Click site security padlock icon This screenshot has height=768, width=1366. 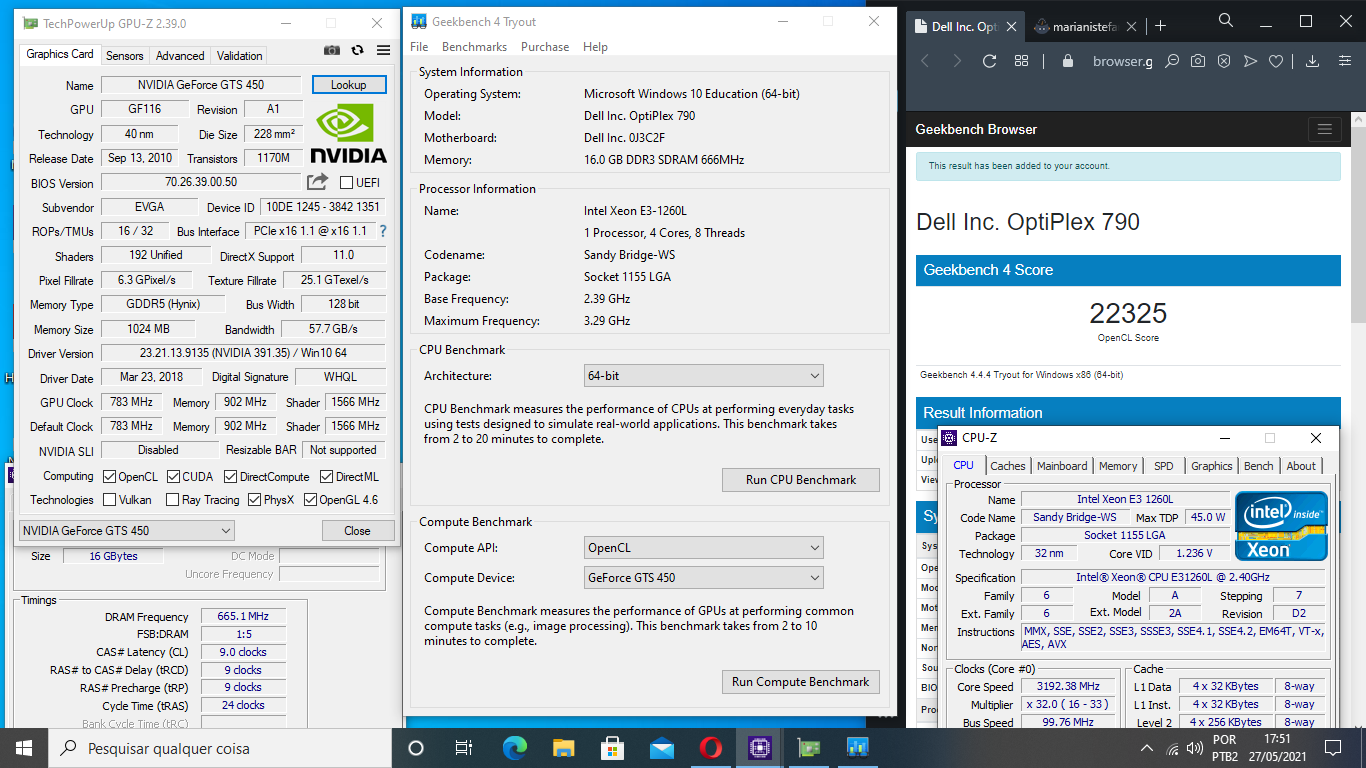[1068, 61]
